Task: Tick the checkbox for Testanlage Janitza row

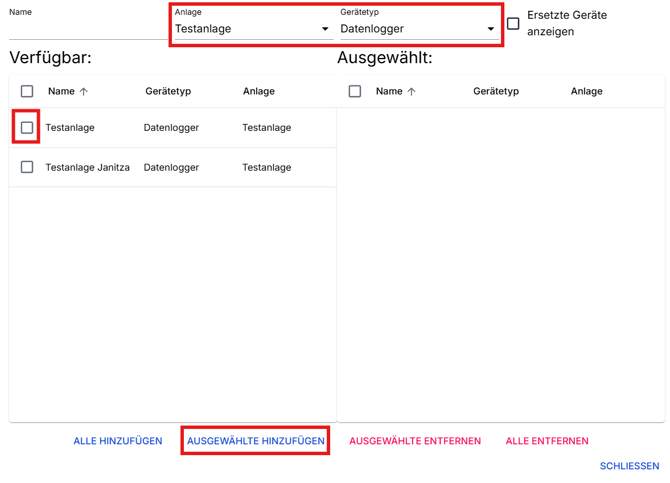Action: tap(27, 167)
